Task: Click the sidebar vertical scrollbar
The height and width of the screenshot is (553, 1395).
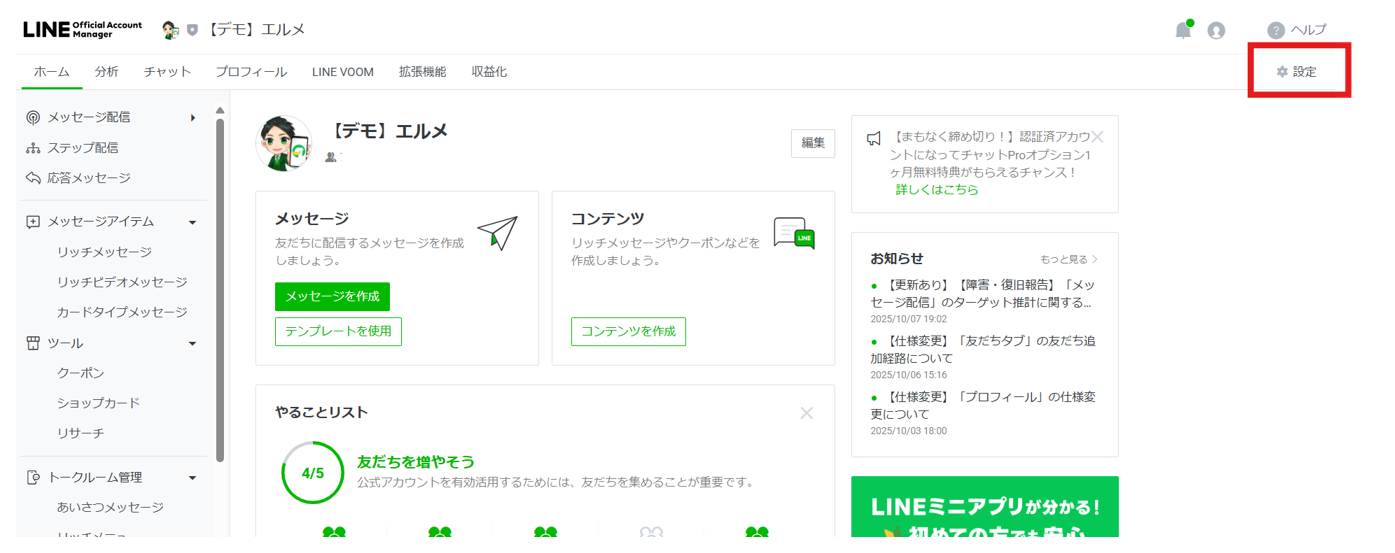Action: tap(220, 290)
